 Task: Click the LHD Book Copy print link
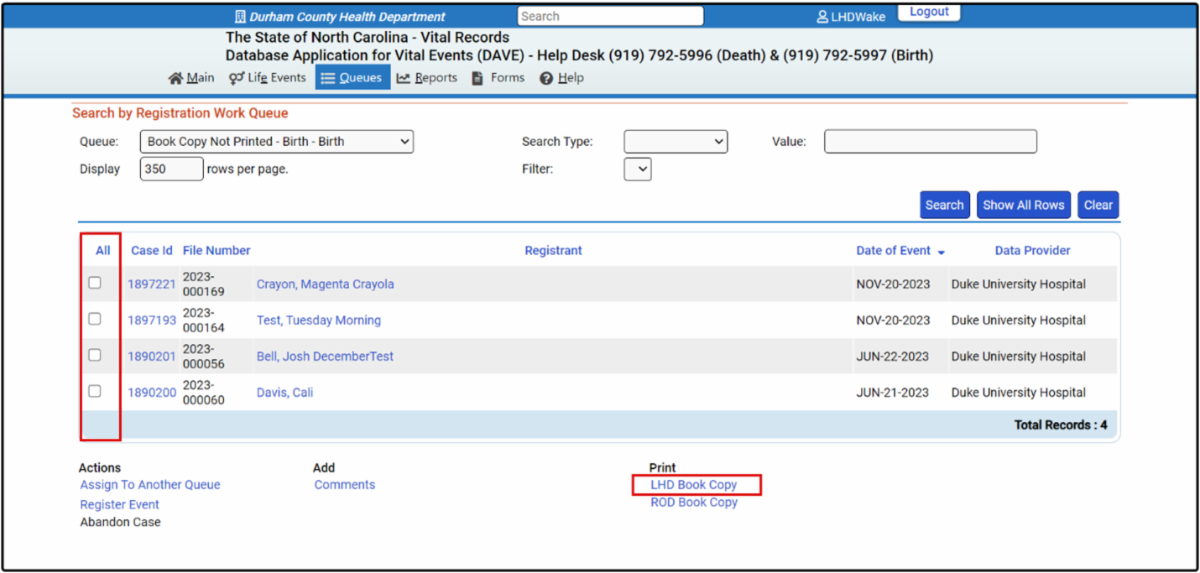[694, 485]
